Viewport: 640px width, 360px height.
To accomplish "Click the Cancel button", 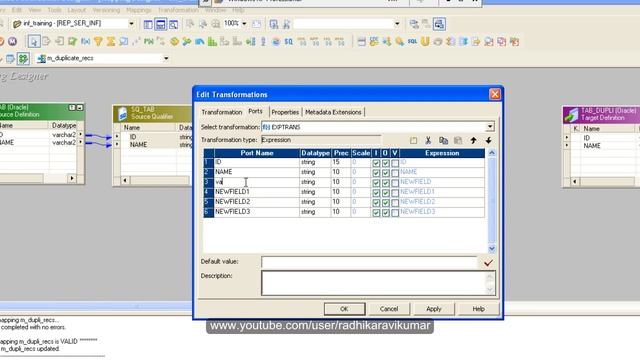I will [389, 309].
